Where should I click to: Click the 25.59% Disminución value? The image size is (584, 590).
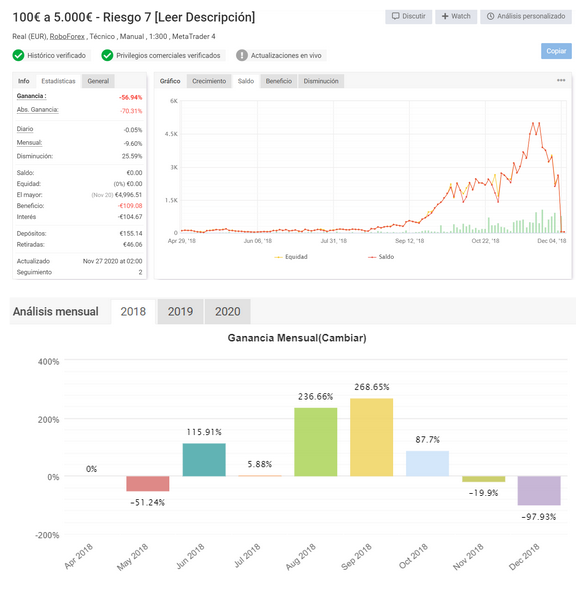[132, 156]
